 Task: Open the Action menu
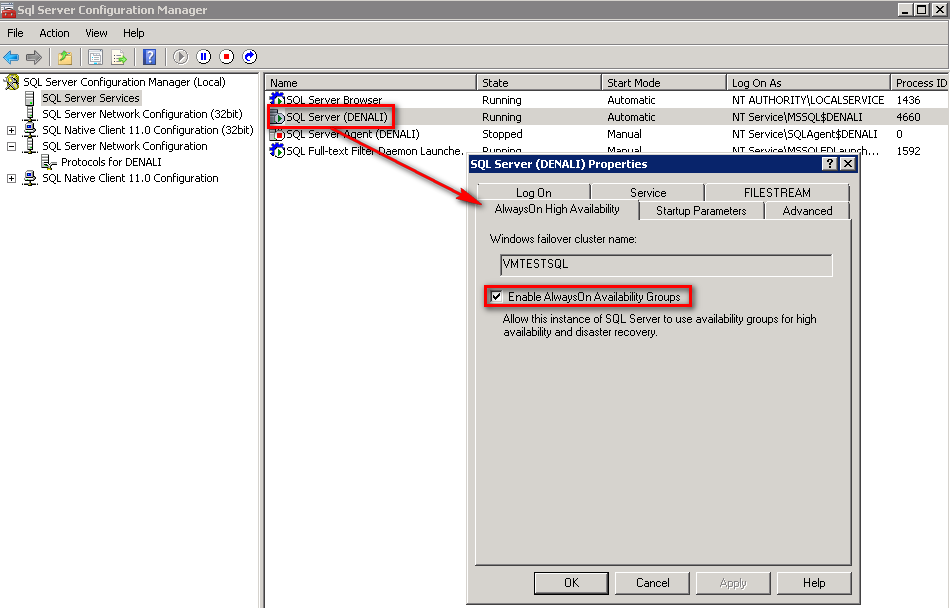click(54, 33)
